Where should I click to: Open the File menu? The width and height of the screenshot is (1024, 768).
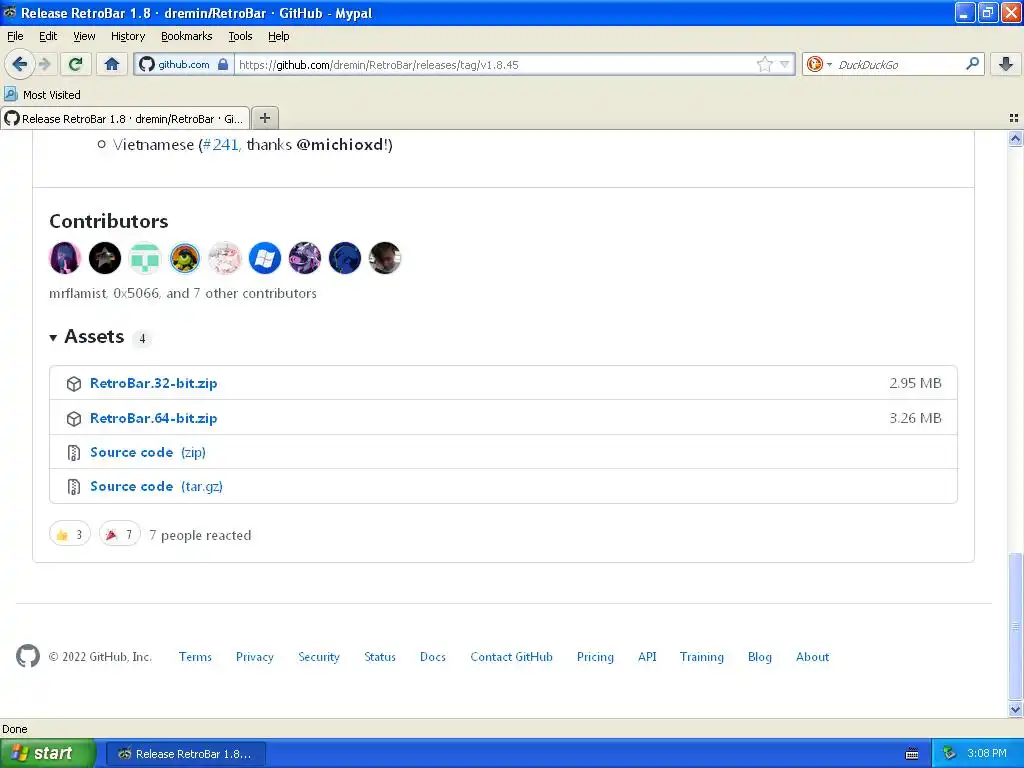click(x=15, y=36)
